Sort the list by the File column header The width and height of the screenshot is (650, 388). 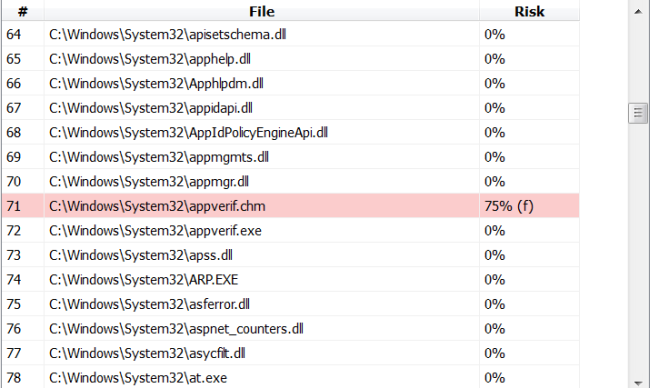(262, 11)
